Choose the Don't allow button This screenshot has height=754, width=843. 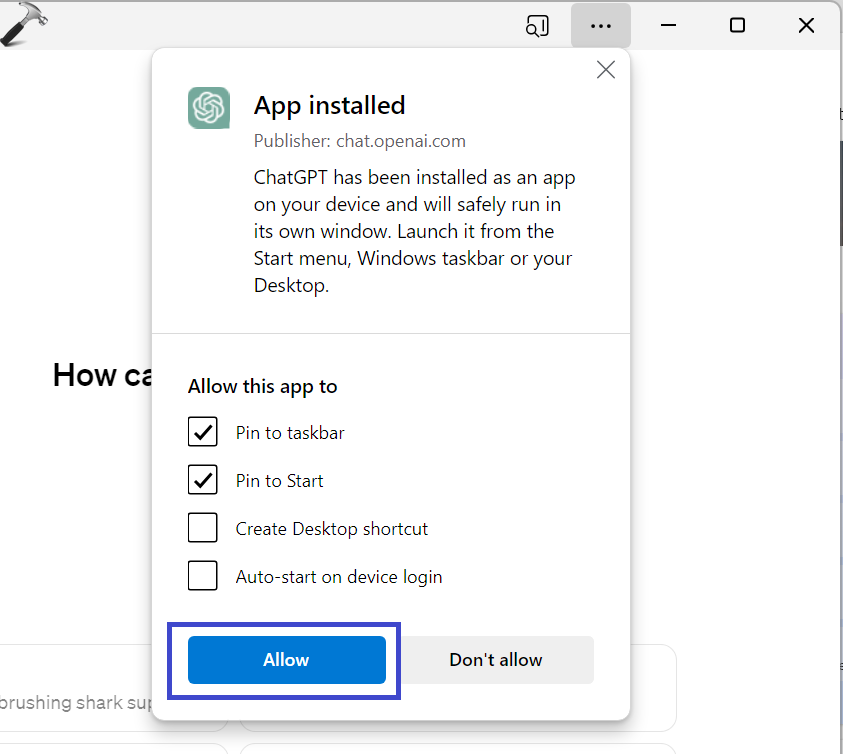(x=496, y=660)
